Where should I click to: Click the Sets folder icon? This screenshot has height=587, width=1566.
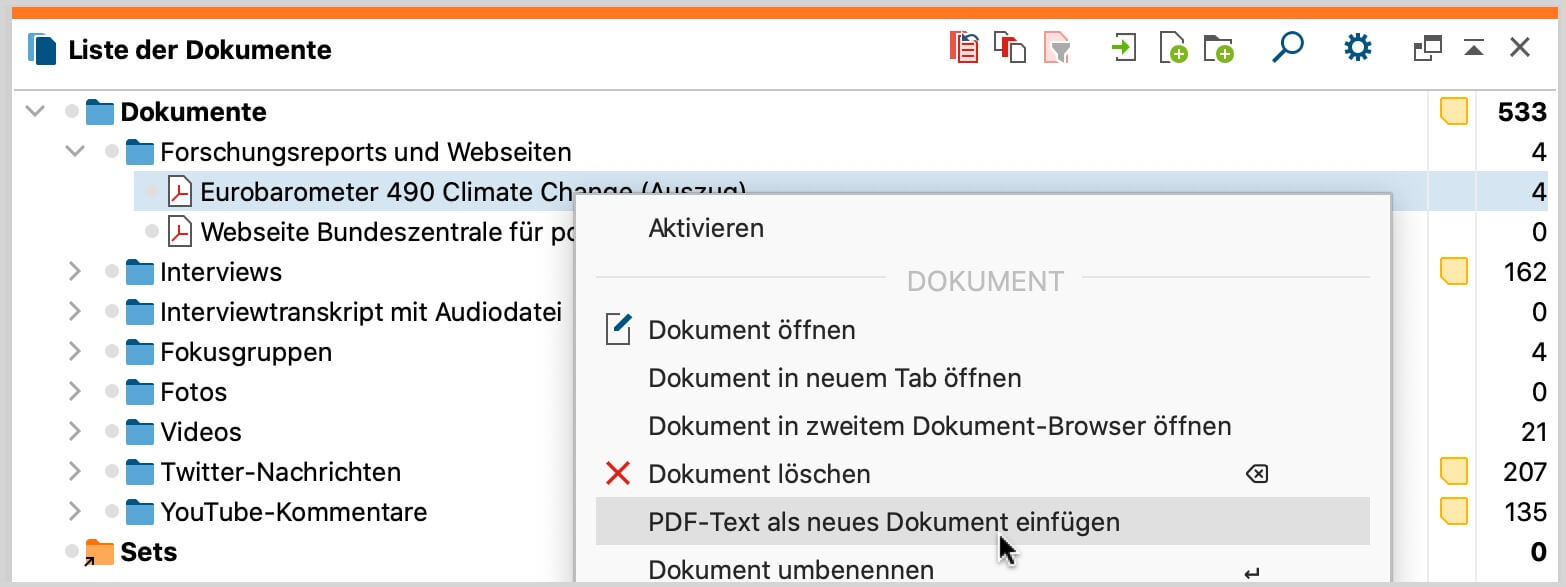[x=99, y=552]
